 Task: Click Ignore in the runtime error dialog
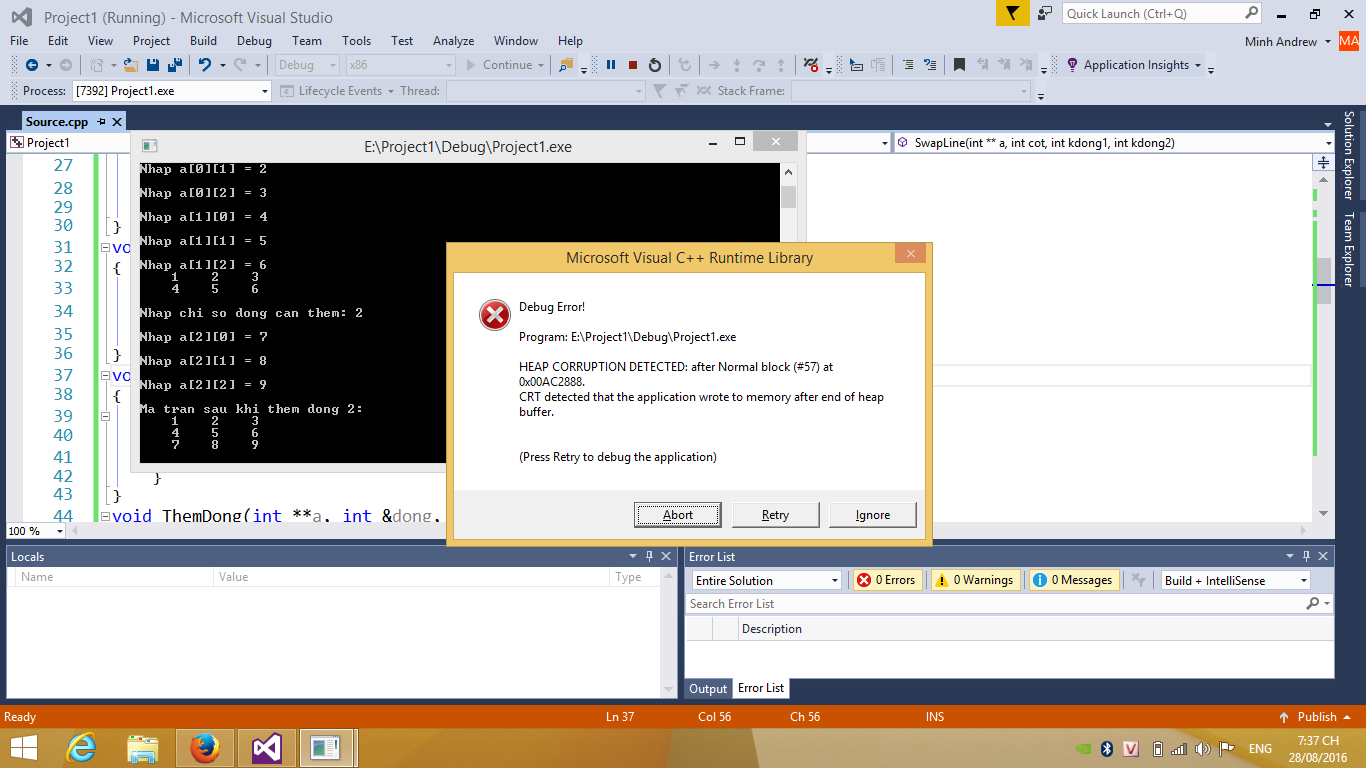(x=872, y=515)
